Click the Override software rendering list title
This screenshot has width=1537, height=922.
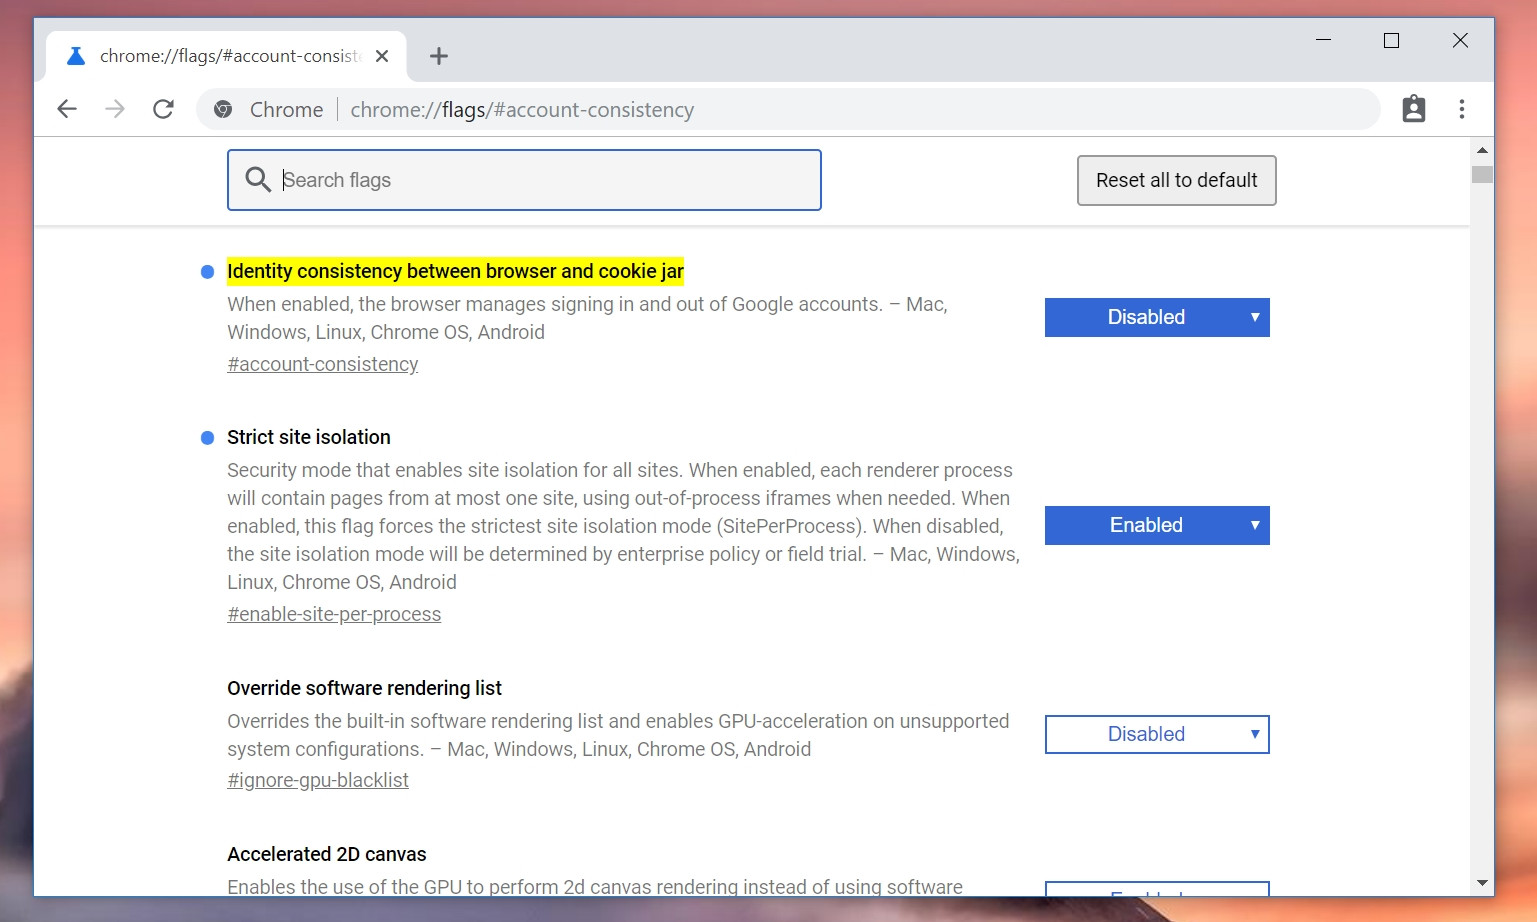click(x=364, y=688)
